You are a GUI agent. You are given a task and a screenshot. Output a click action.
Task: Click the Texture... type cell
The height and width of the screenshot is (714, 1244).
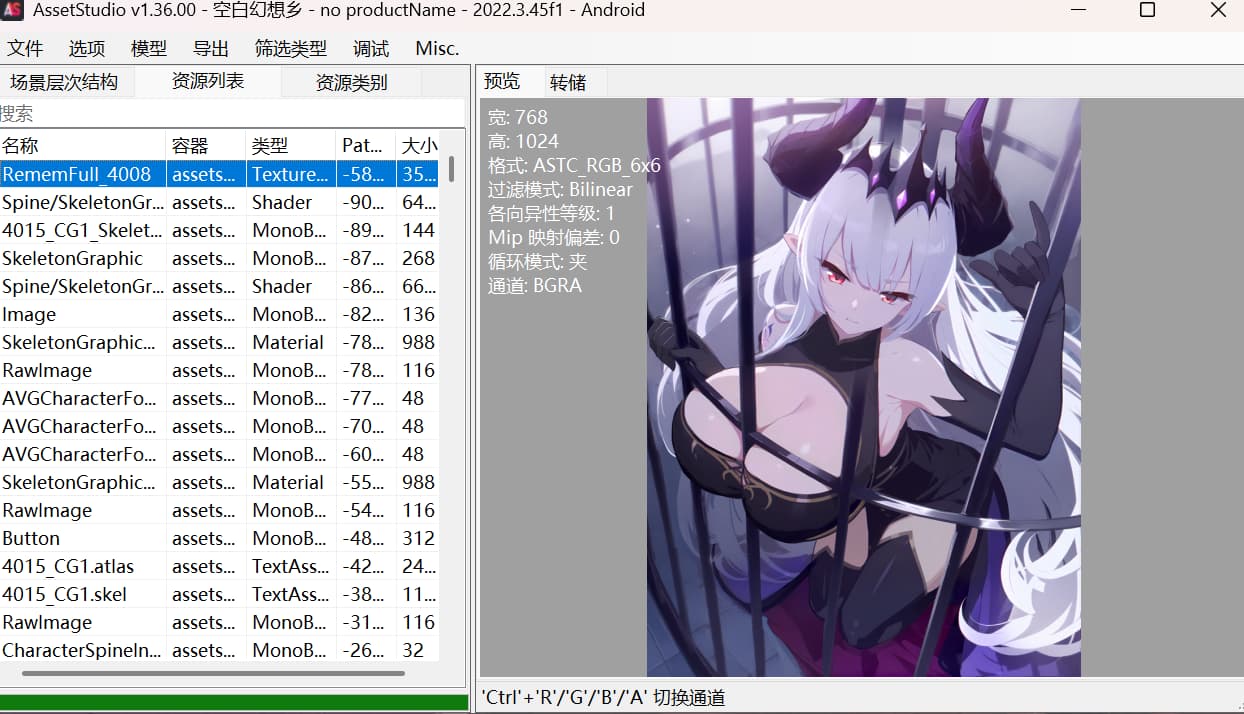point(291,174)
